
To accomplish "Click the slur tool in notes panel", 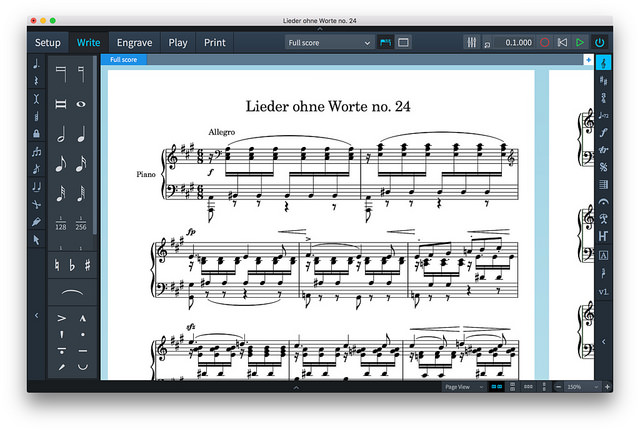I will point(72,292).
